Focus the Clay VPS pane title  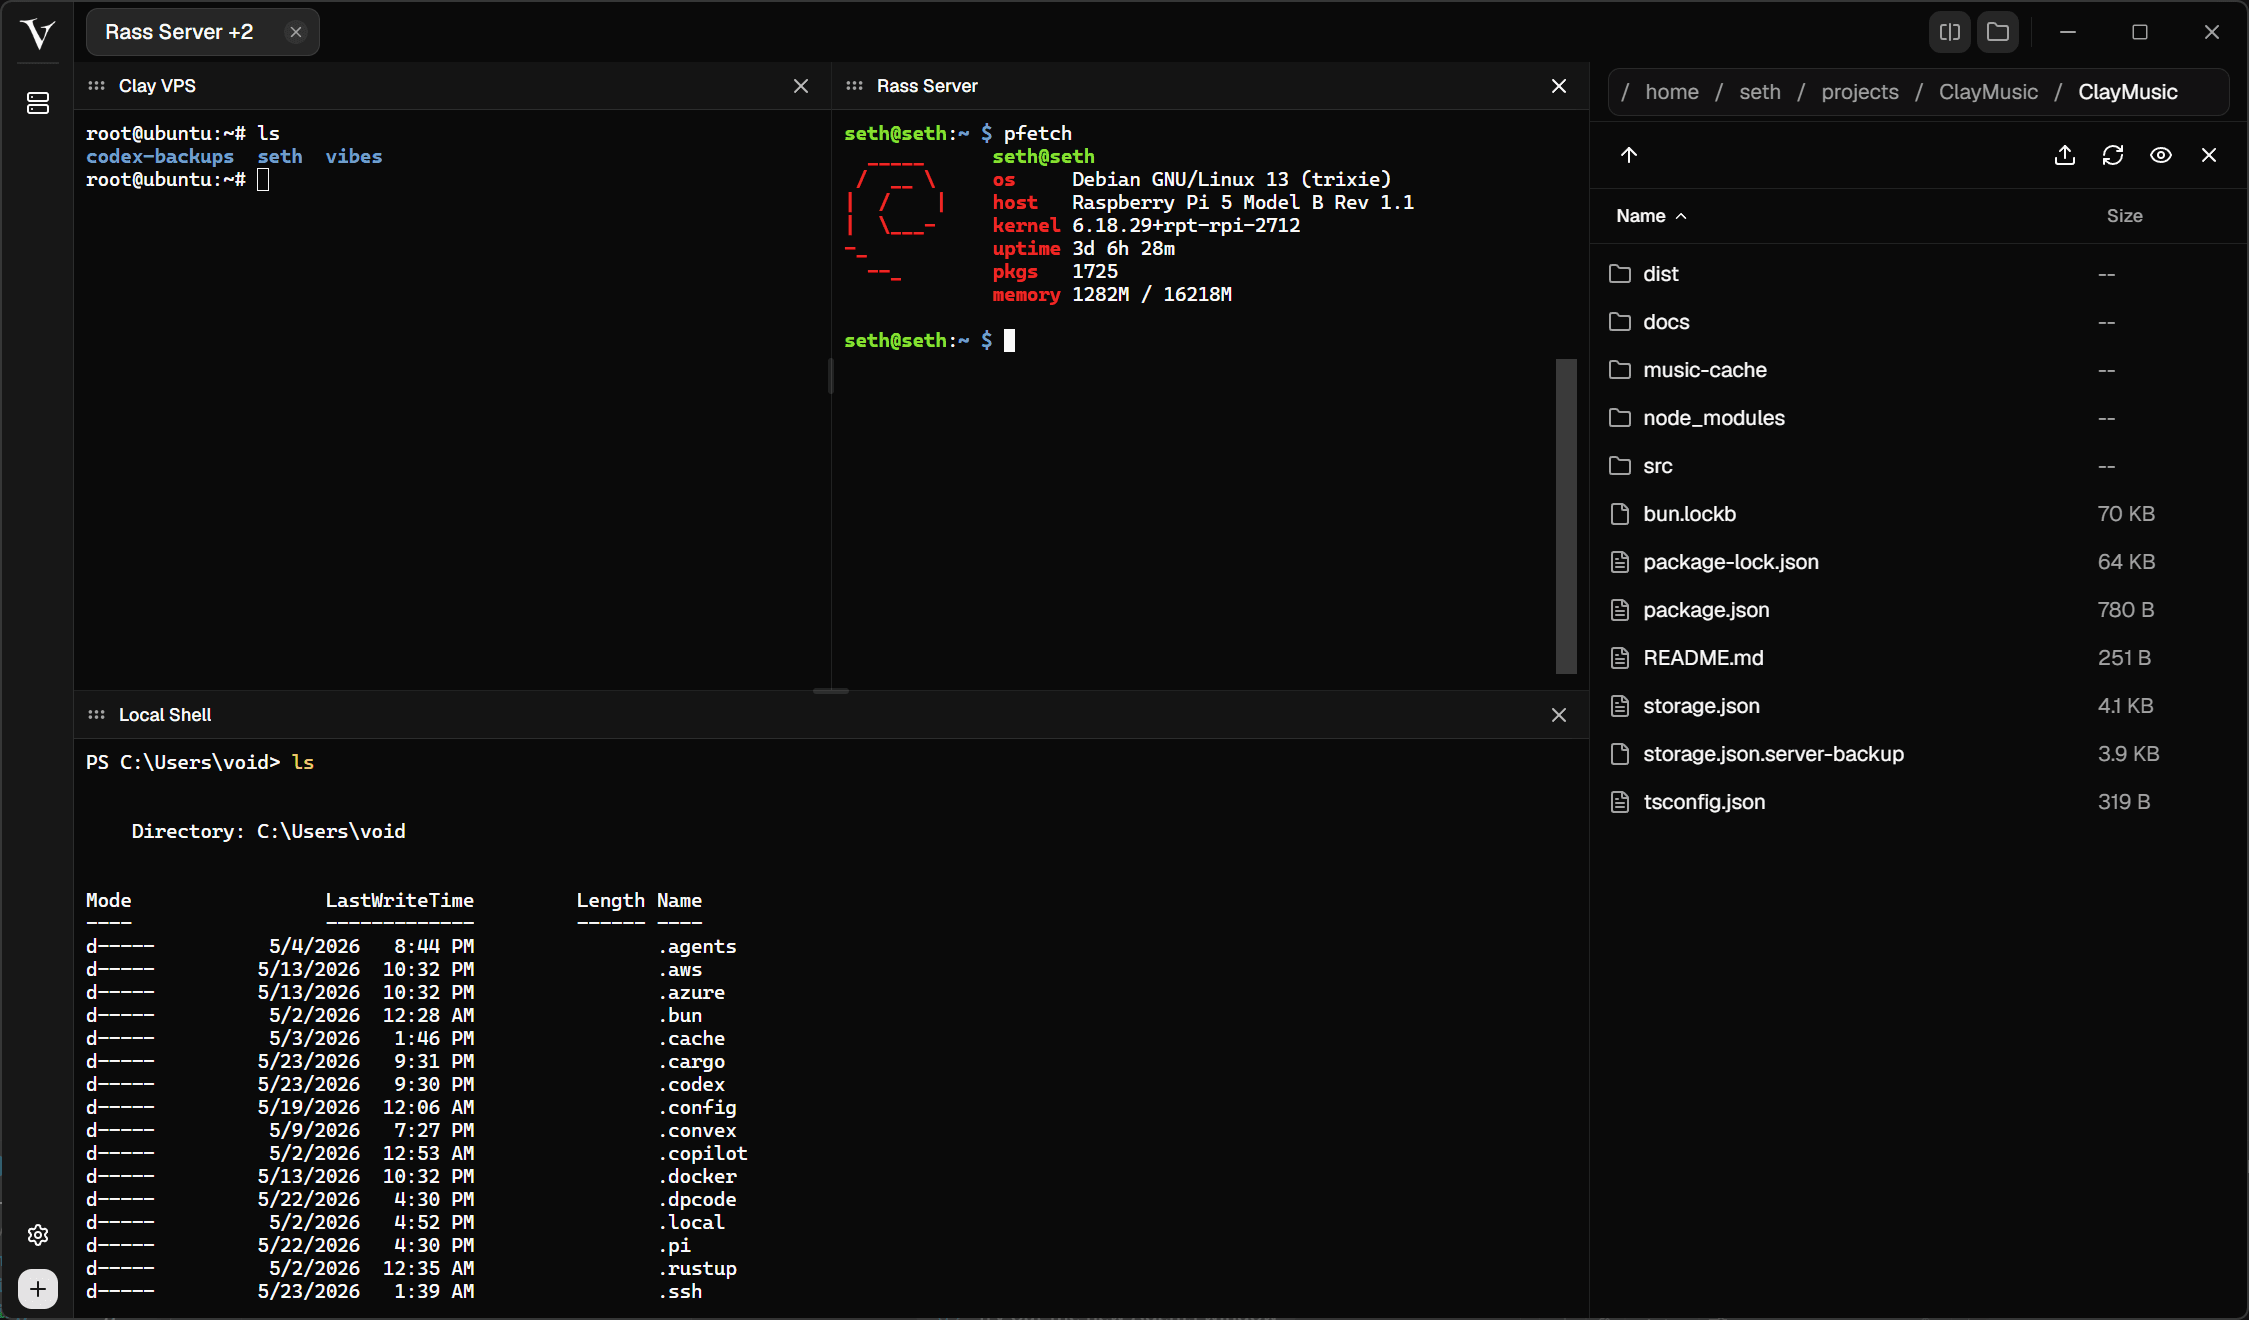(157, 86)
